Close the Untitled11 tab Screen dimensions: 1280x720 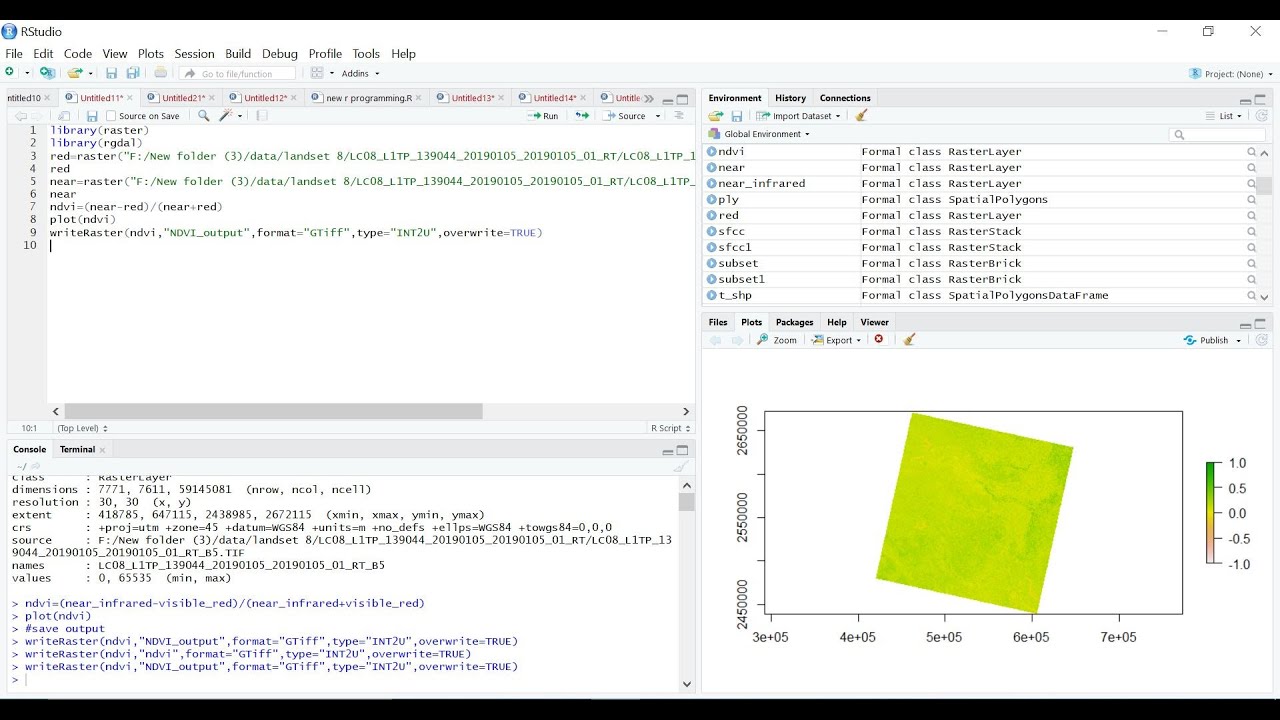click(x=130, y=98)
